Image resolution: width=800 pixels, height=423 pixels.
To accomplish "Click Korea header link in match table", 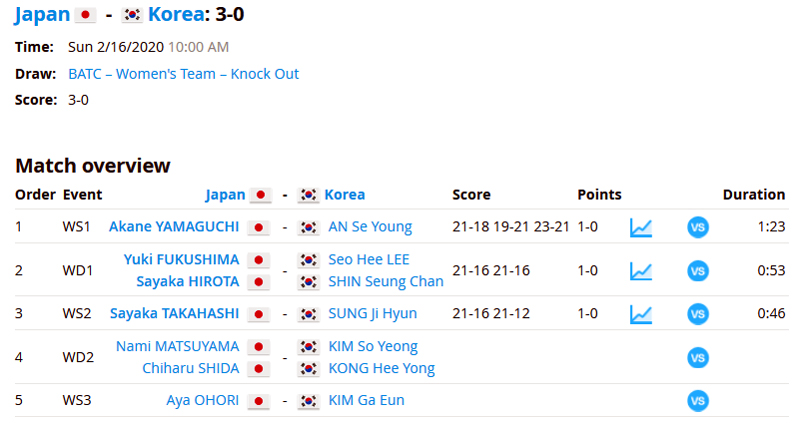I will [344, 195].
